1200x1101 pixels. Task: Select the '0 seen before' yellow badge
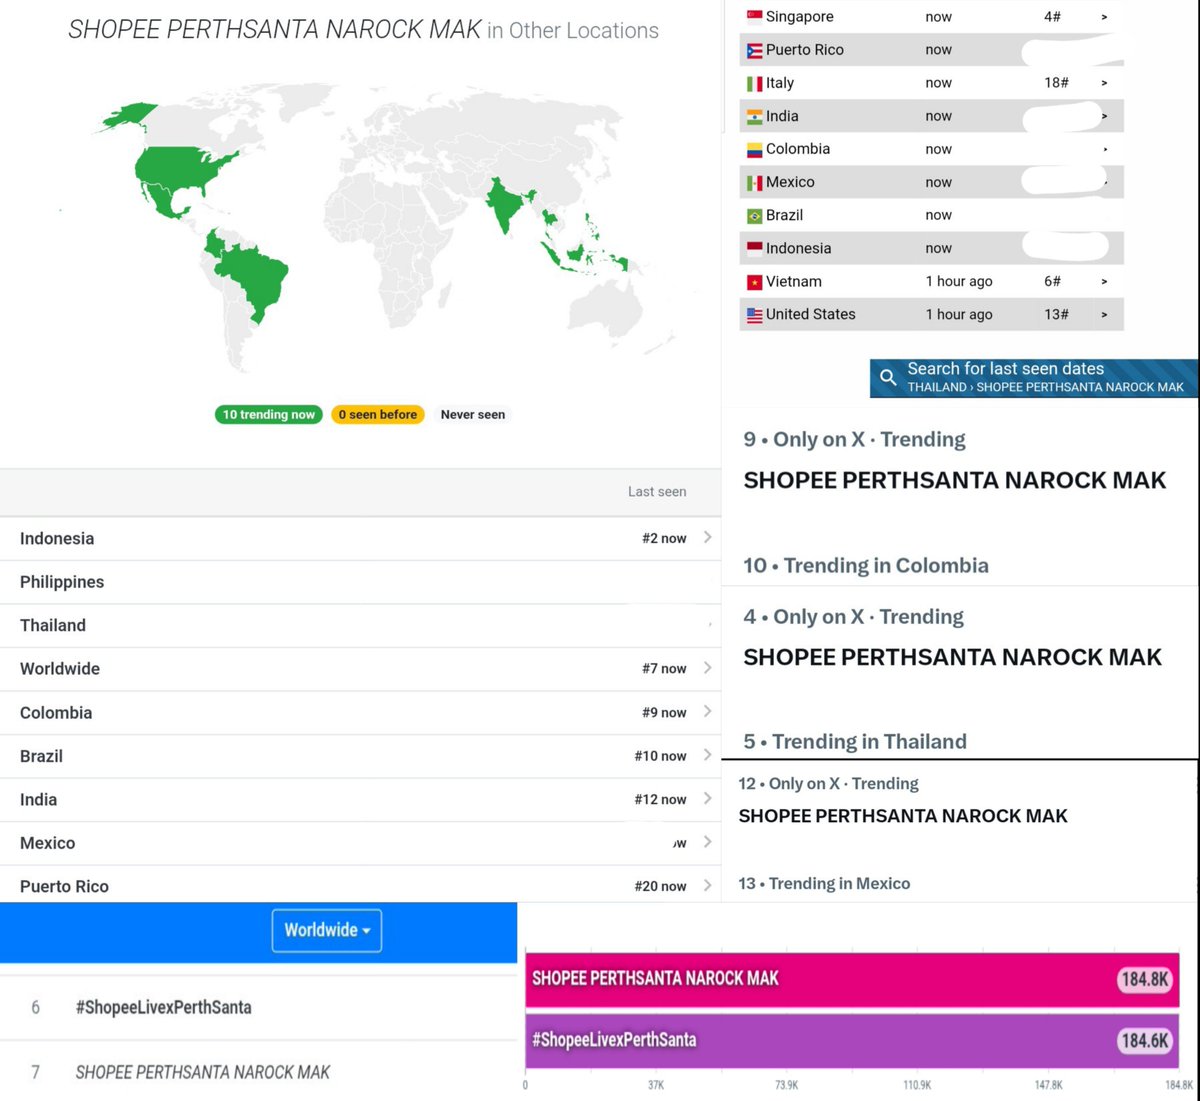tap(378, 414)
